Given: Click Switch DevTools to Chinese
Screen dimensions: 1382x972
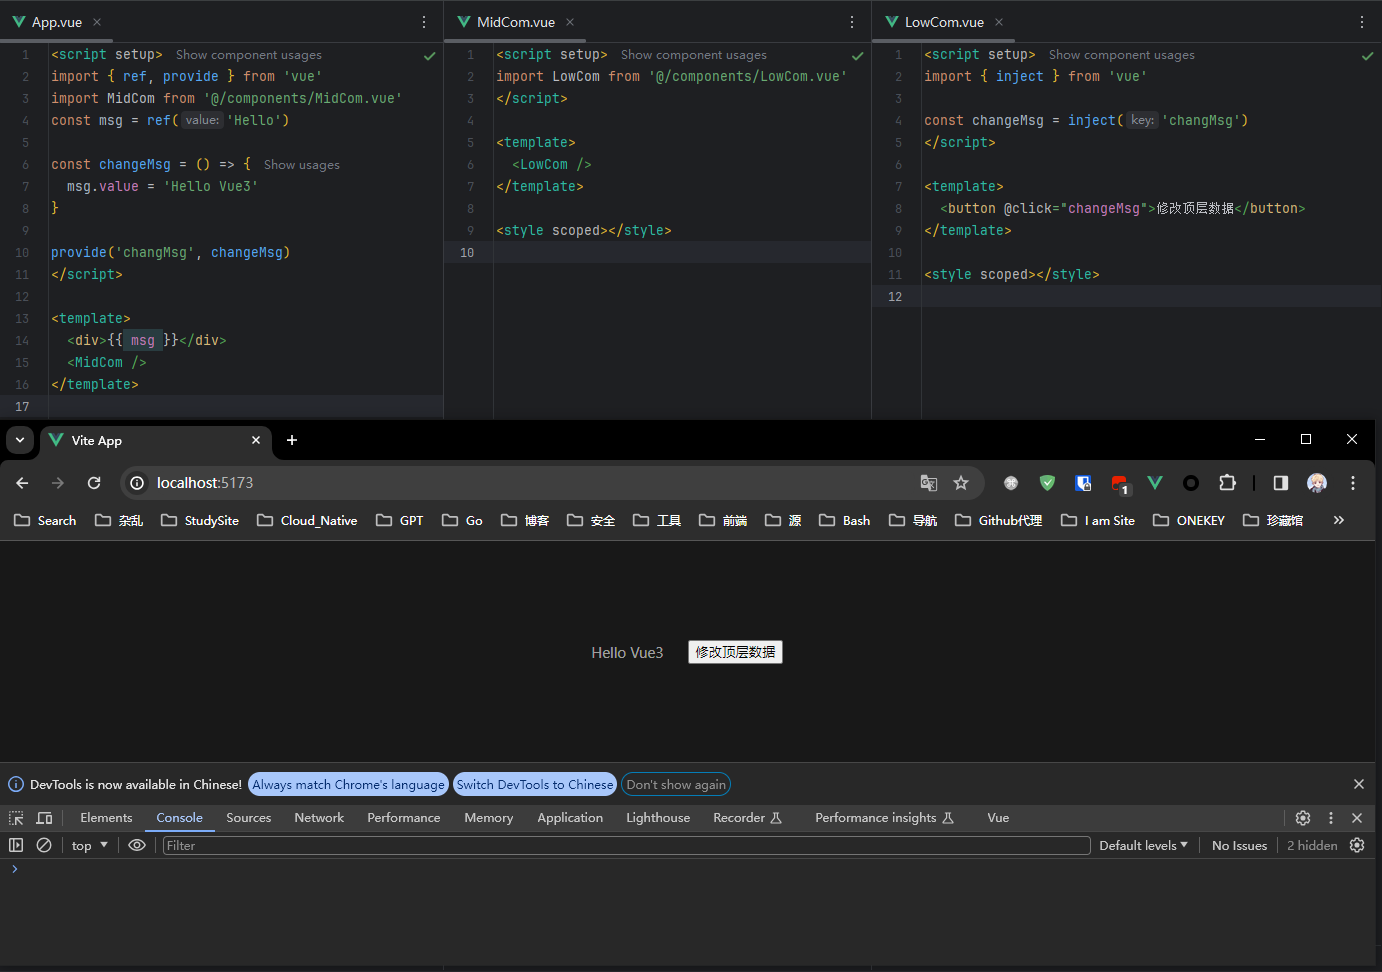Looking at the screenshot, I should 535,785.
